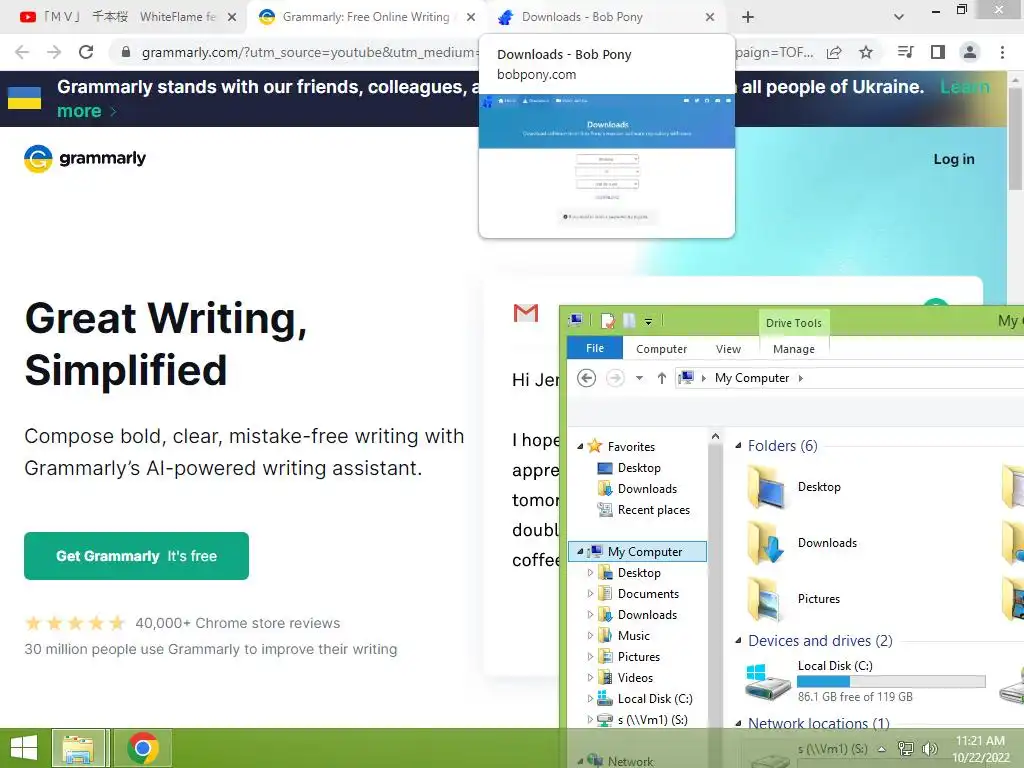Click My Computer in Explorer address bar
1024x768 pixels.
(752, 378)
